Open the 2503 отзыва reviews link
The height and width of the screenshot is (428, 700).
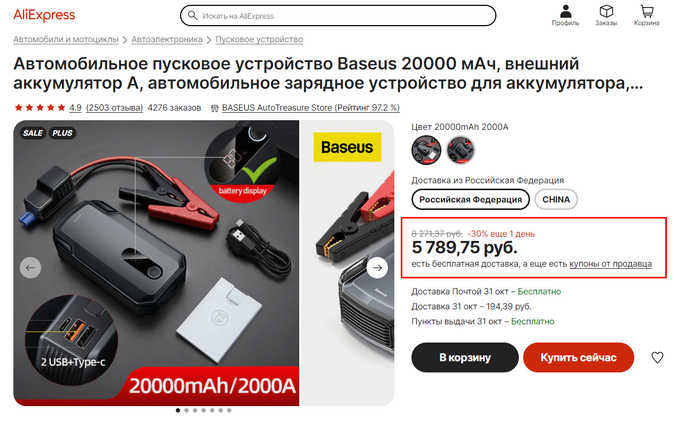coord(114,108)
